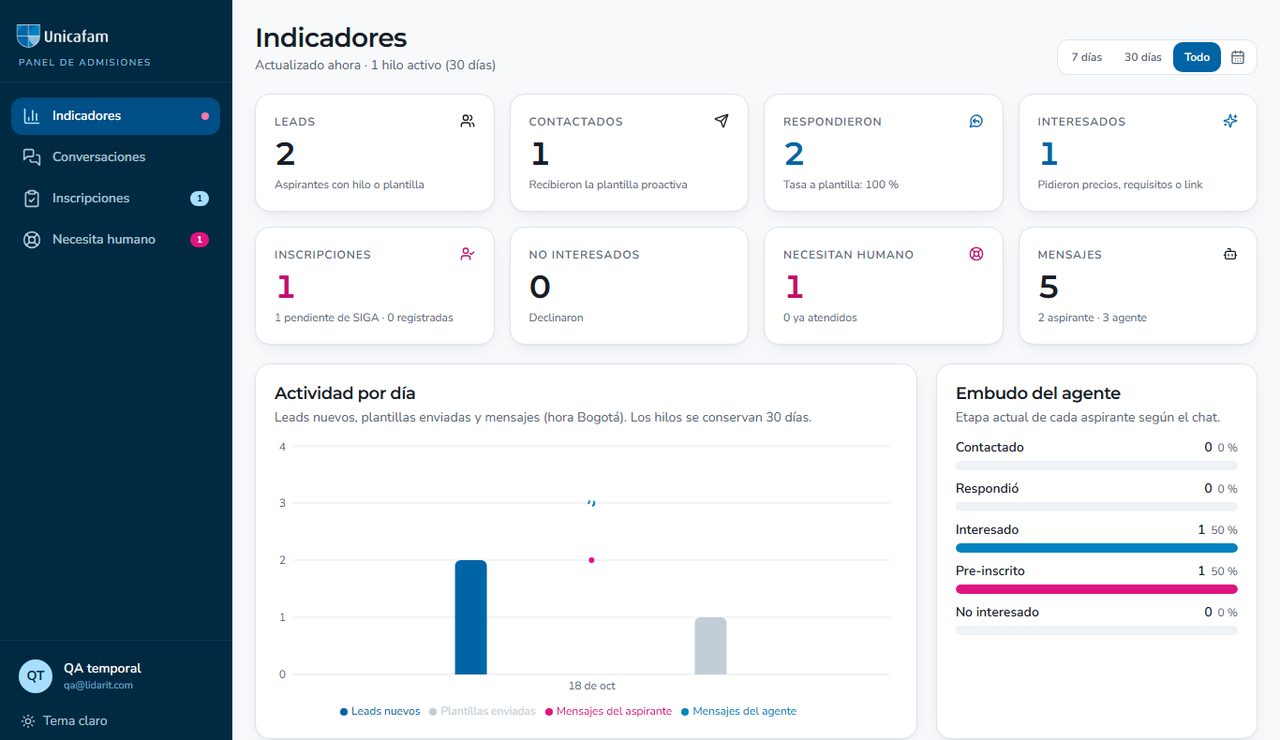
Task: Click the clipboard icon beside Inscripciones
Action: tap(32, 198)
